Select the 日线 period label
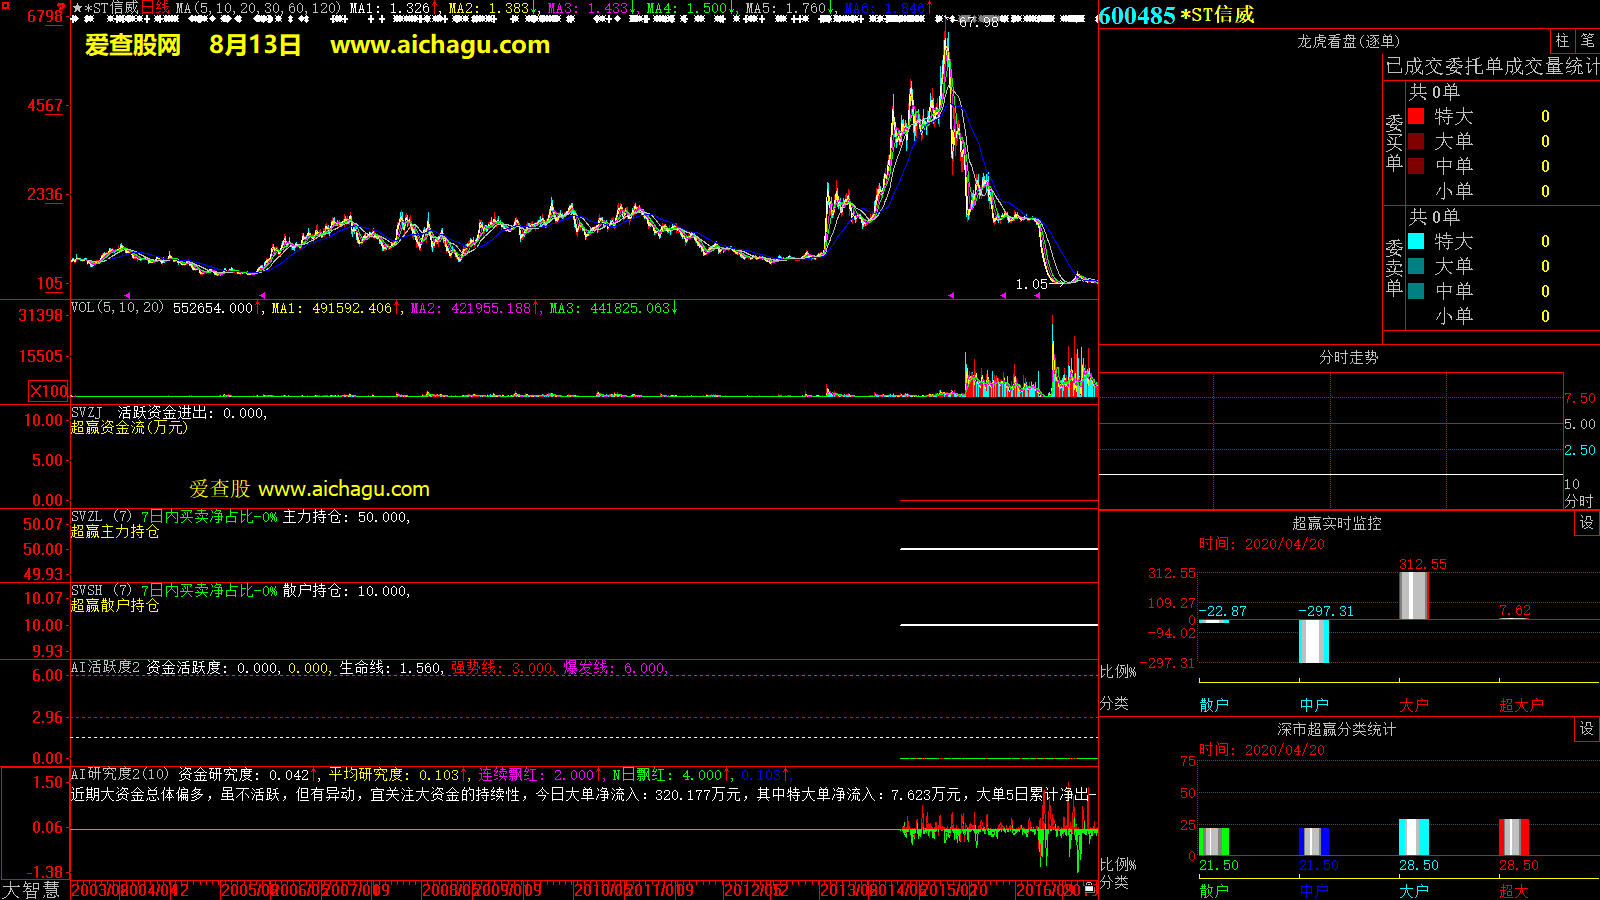This screenshot has height=900, width=1600. coord(156,8)
